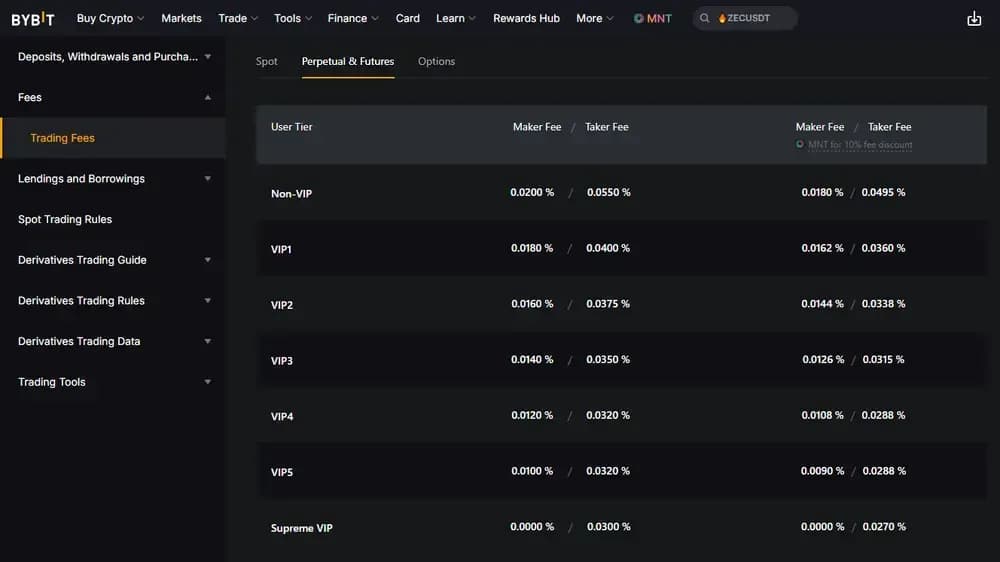Click VIP1 maker fee 0.0180 %
This screenshot has width=1000, height=562.
pos(532,248)
